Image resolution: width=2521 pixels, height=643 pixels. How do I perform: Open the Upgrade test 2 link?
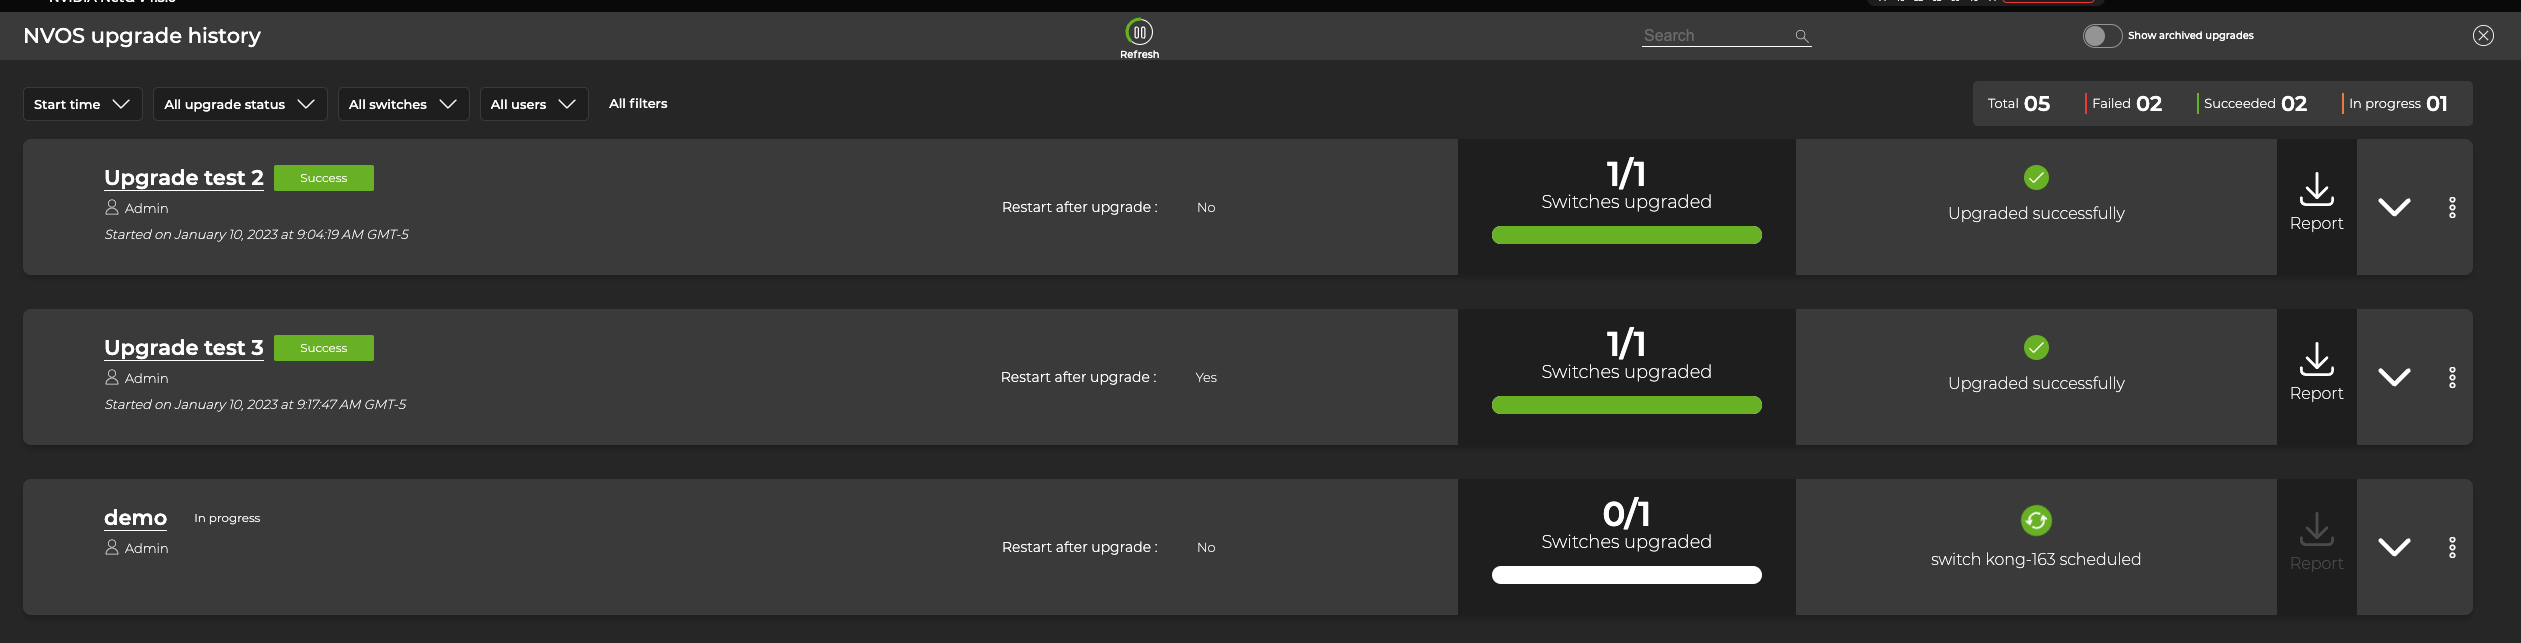(184, 178)
